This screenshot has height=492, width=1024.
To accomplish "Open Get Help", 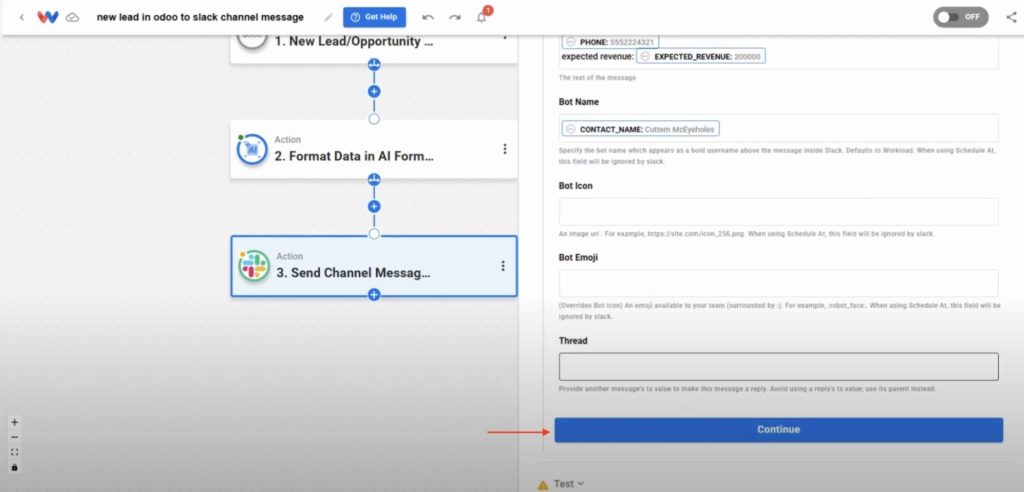I will point(374,17).
